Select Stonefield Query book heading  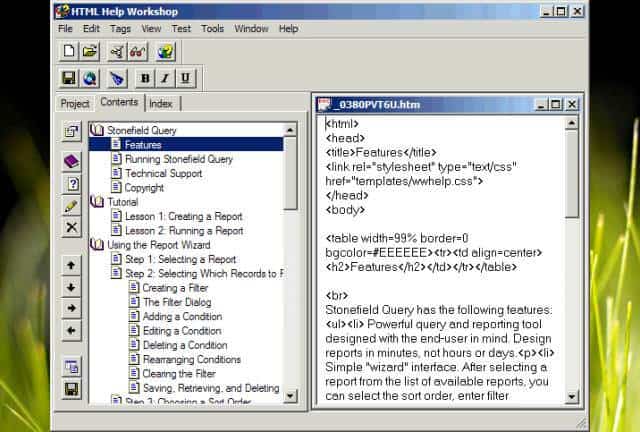pos(142,130)
